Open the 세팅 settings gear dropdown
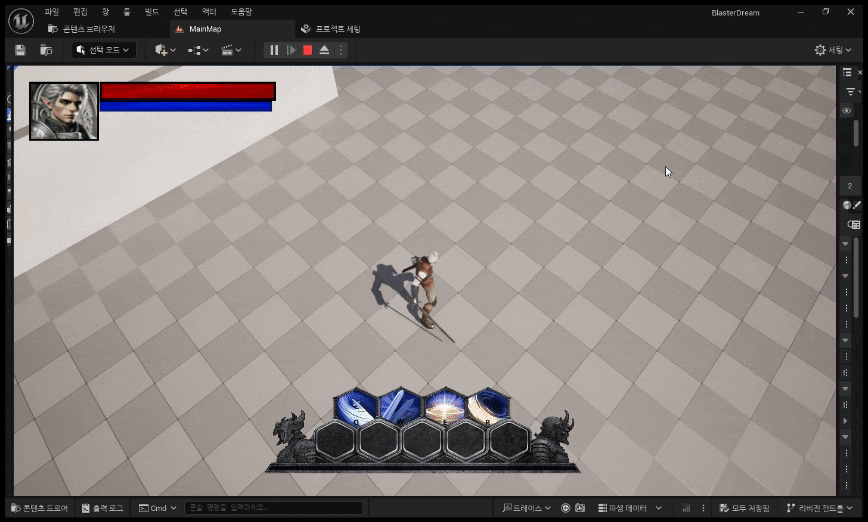The height and width of the screenshot is (522, 868). (833, 50)
